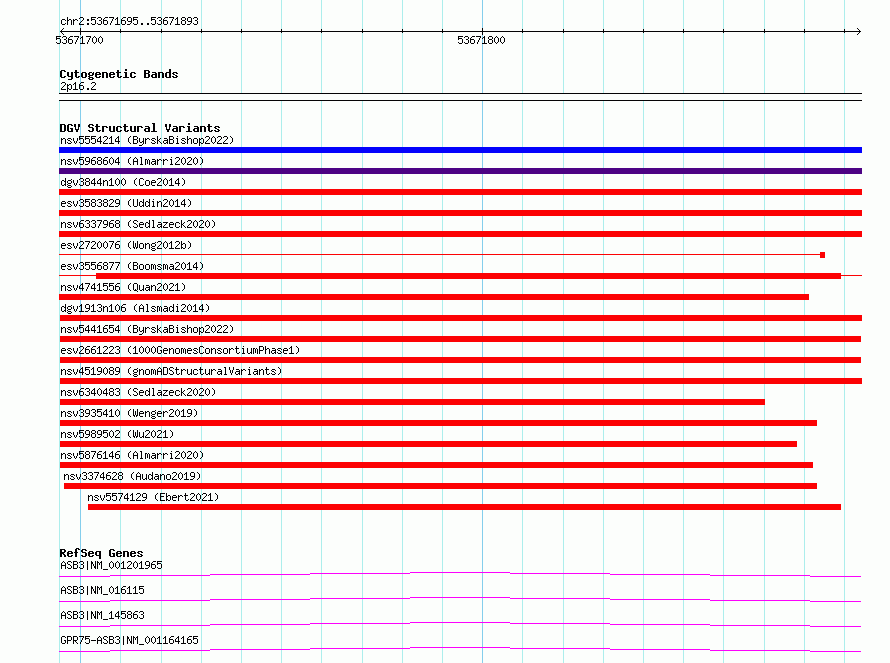Click the small red block on esv2720076 track
This screenshot has height=663, width=890.
coord(822,255)
